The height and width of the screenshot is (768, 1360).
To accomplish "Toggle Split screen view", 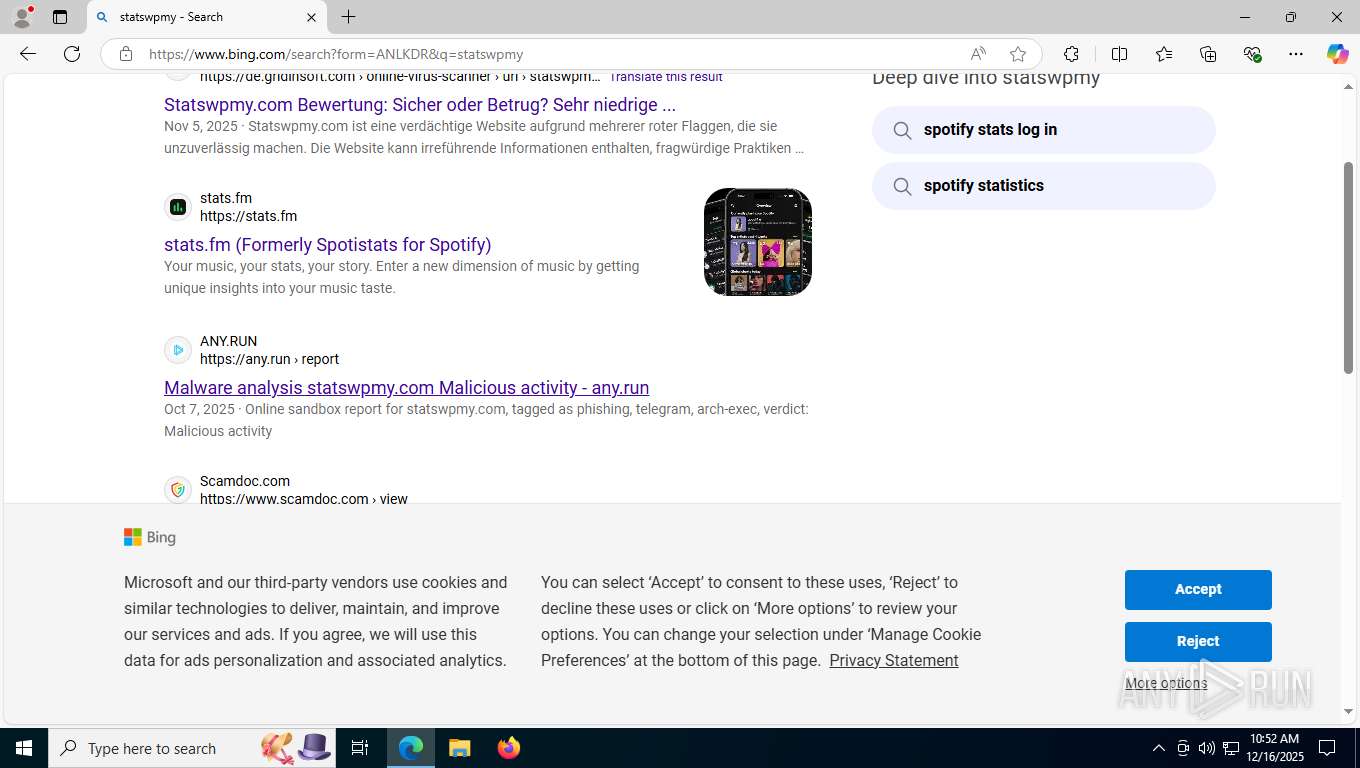I will coord(1119,54).
